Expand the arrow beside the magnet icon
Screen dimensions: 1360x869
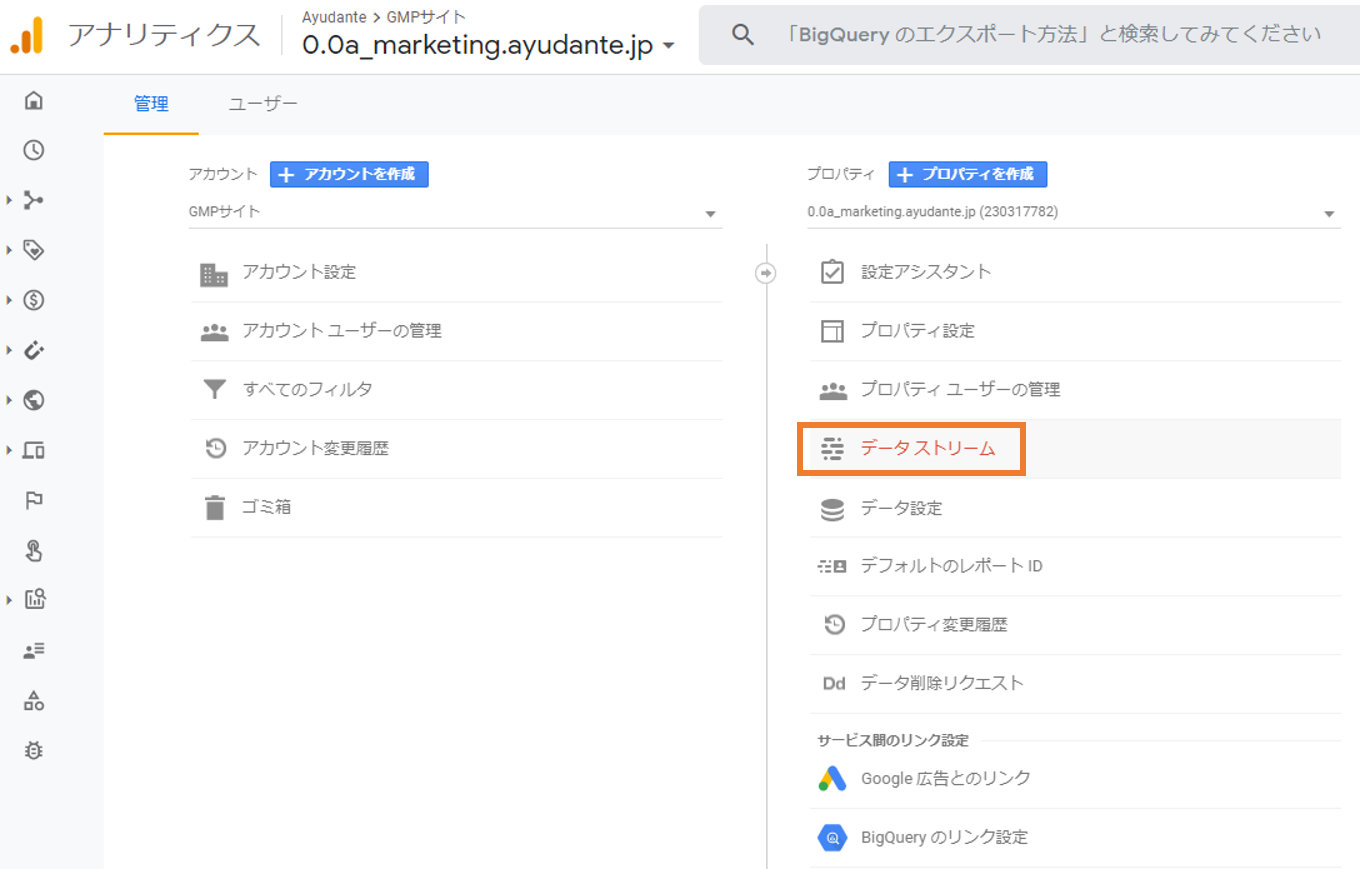(x=8, y=350)
